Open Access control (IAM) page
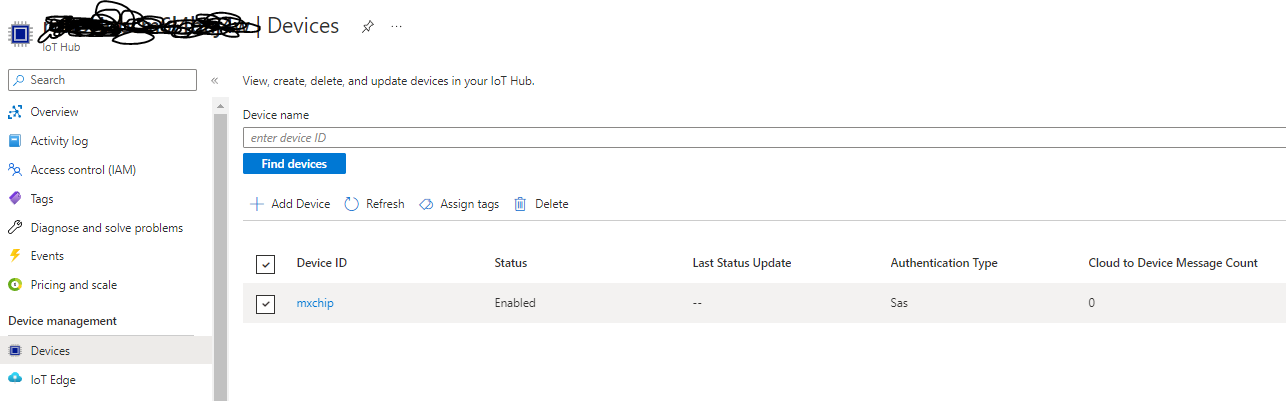The height and width of the screenshot is (401, 1286). tap(83, 170)
